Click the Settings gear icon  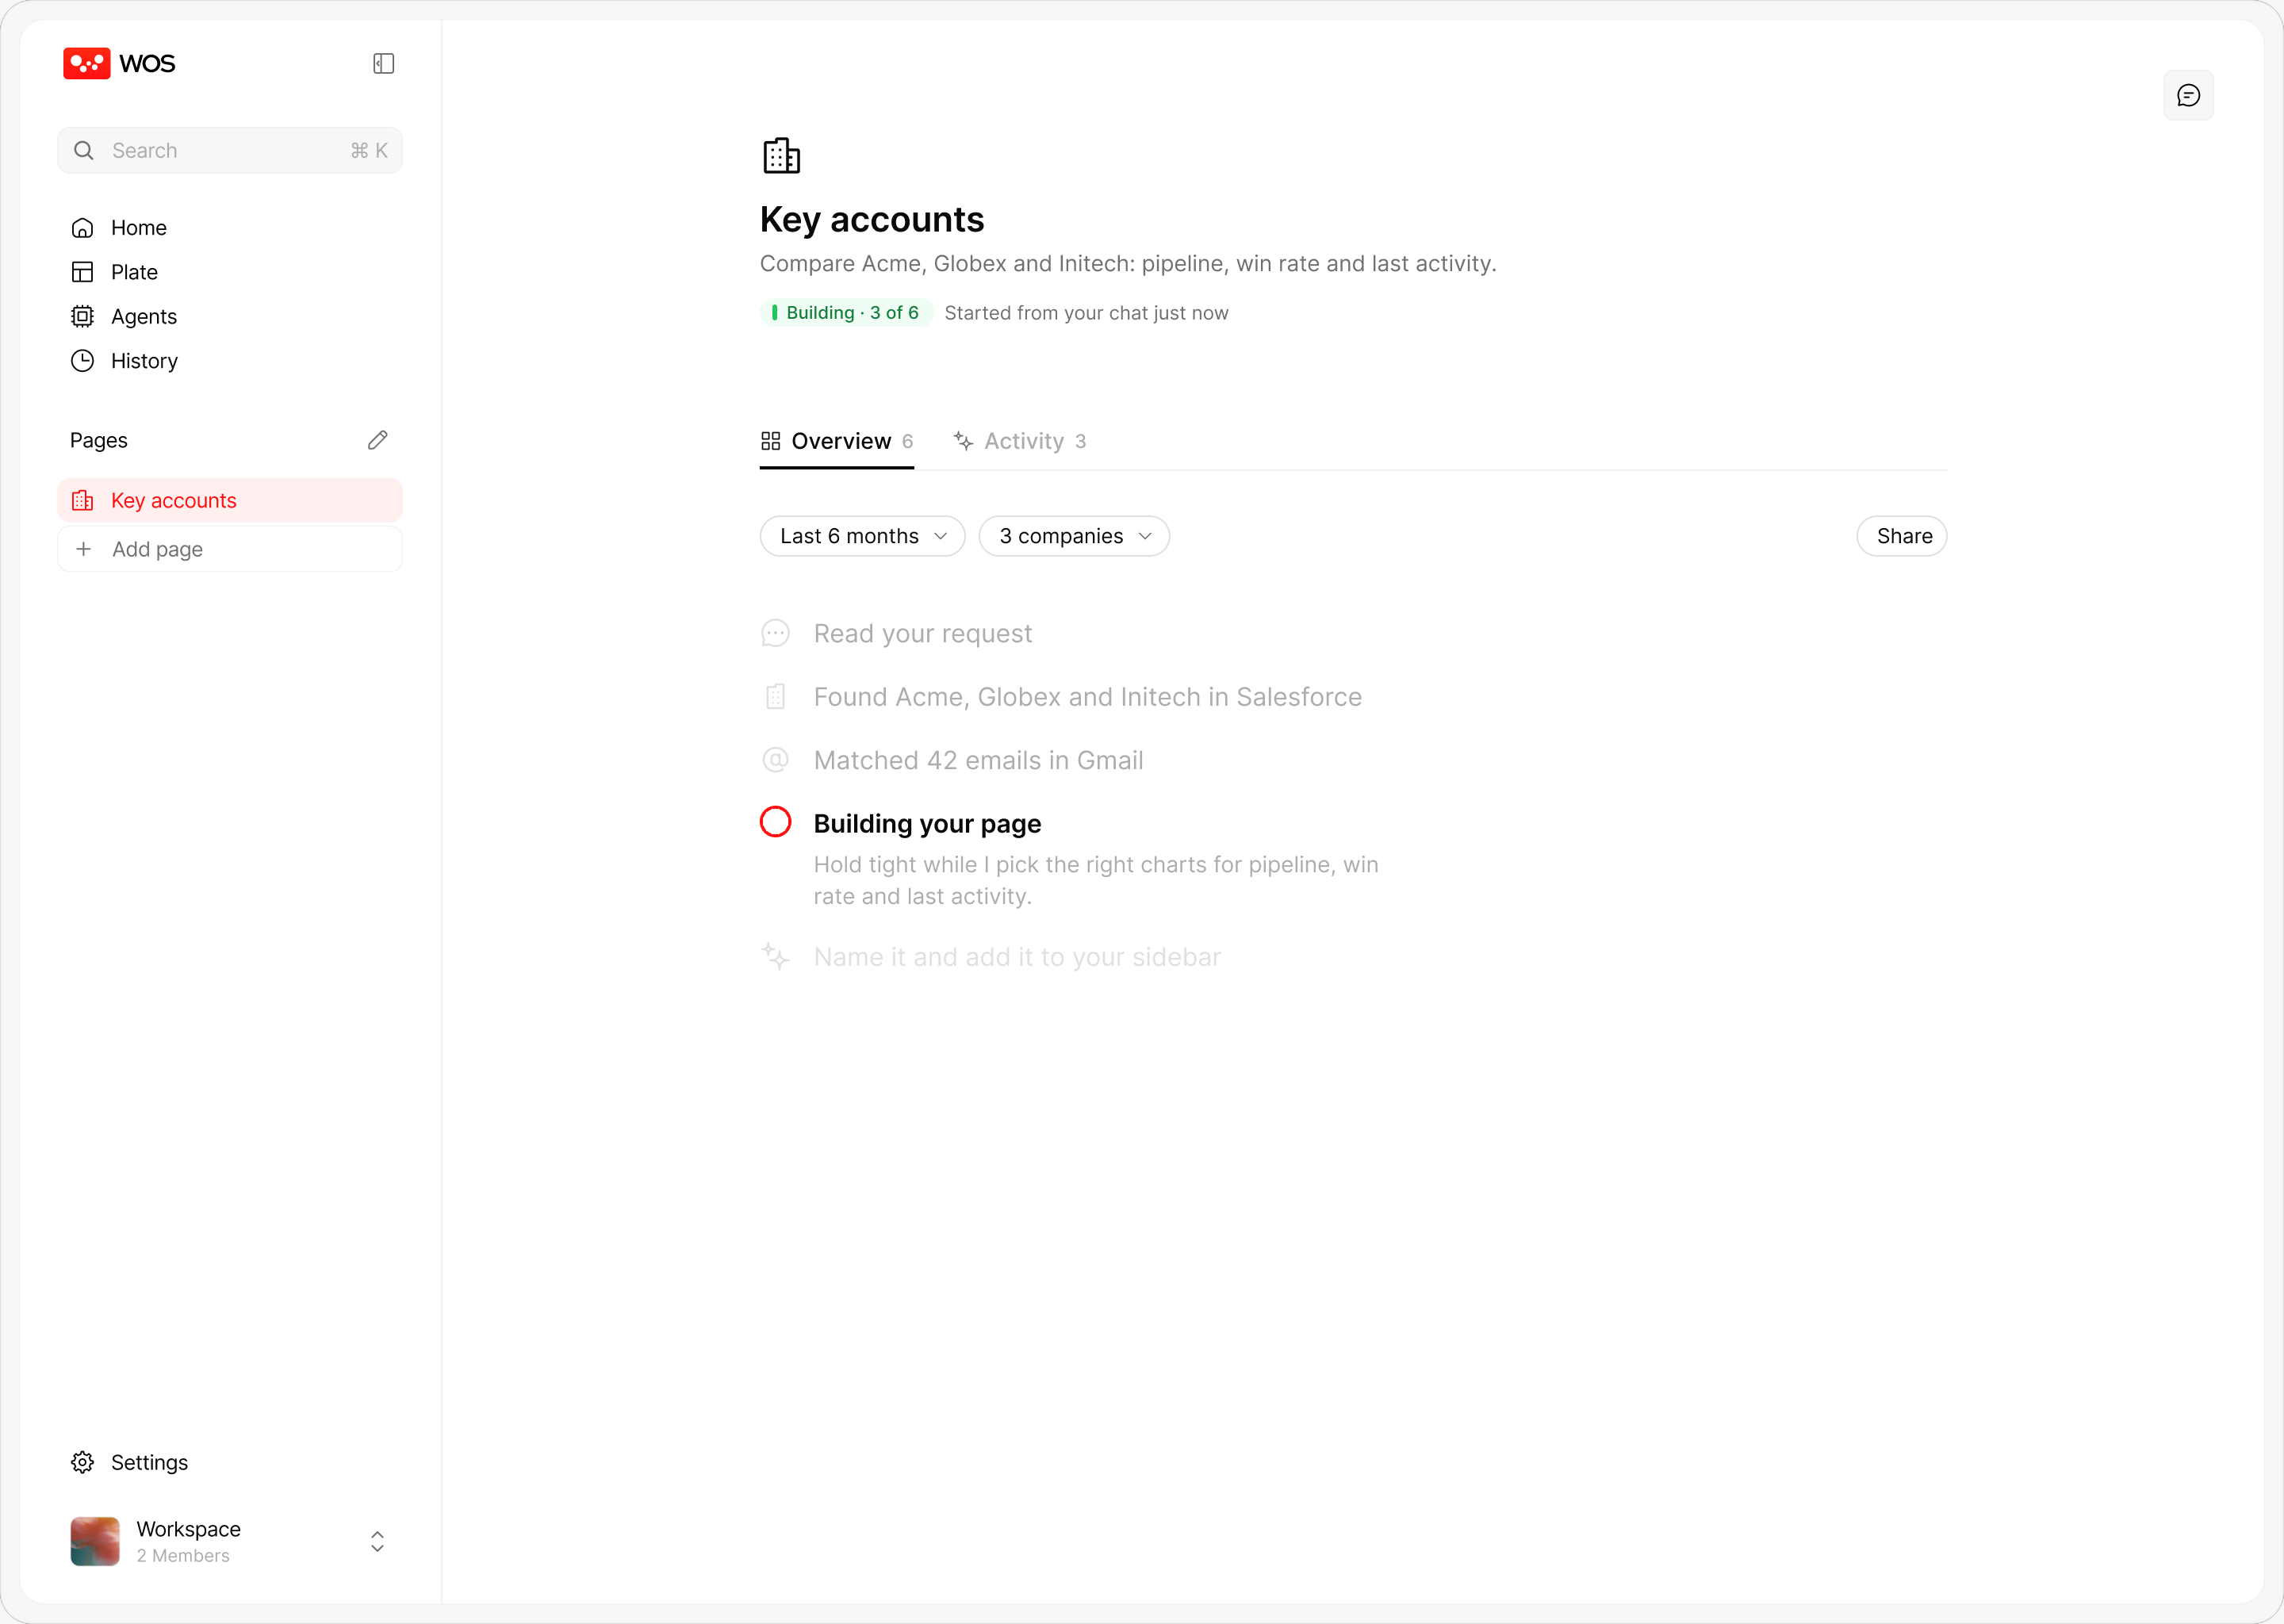(83, 1462)
